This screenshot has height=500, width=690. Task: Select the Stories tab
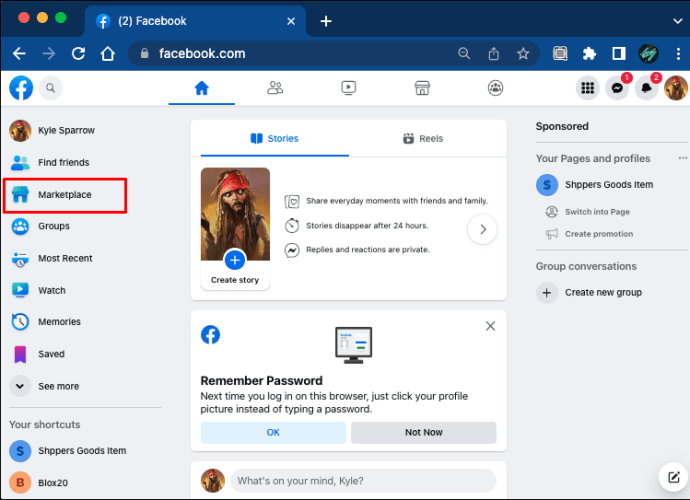(x=275, y=139)
